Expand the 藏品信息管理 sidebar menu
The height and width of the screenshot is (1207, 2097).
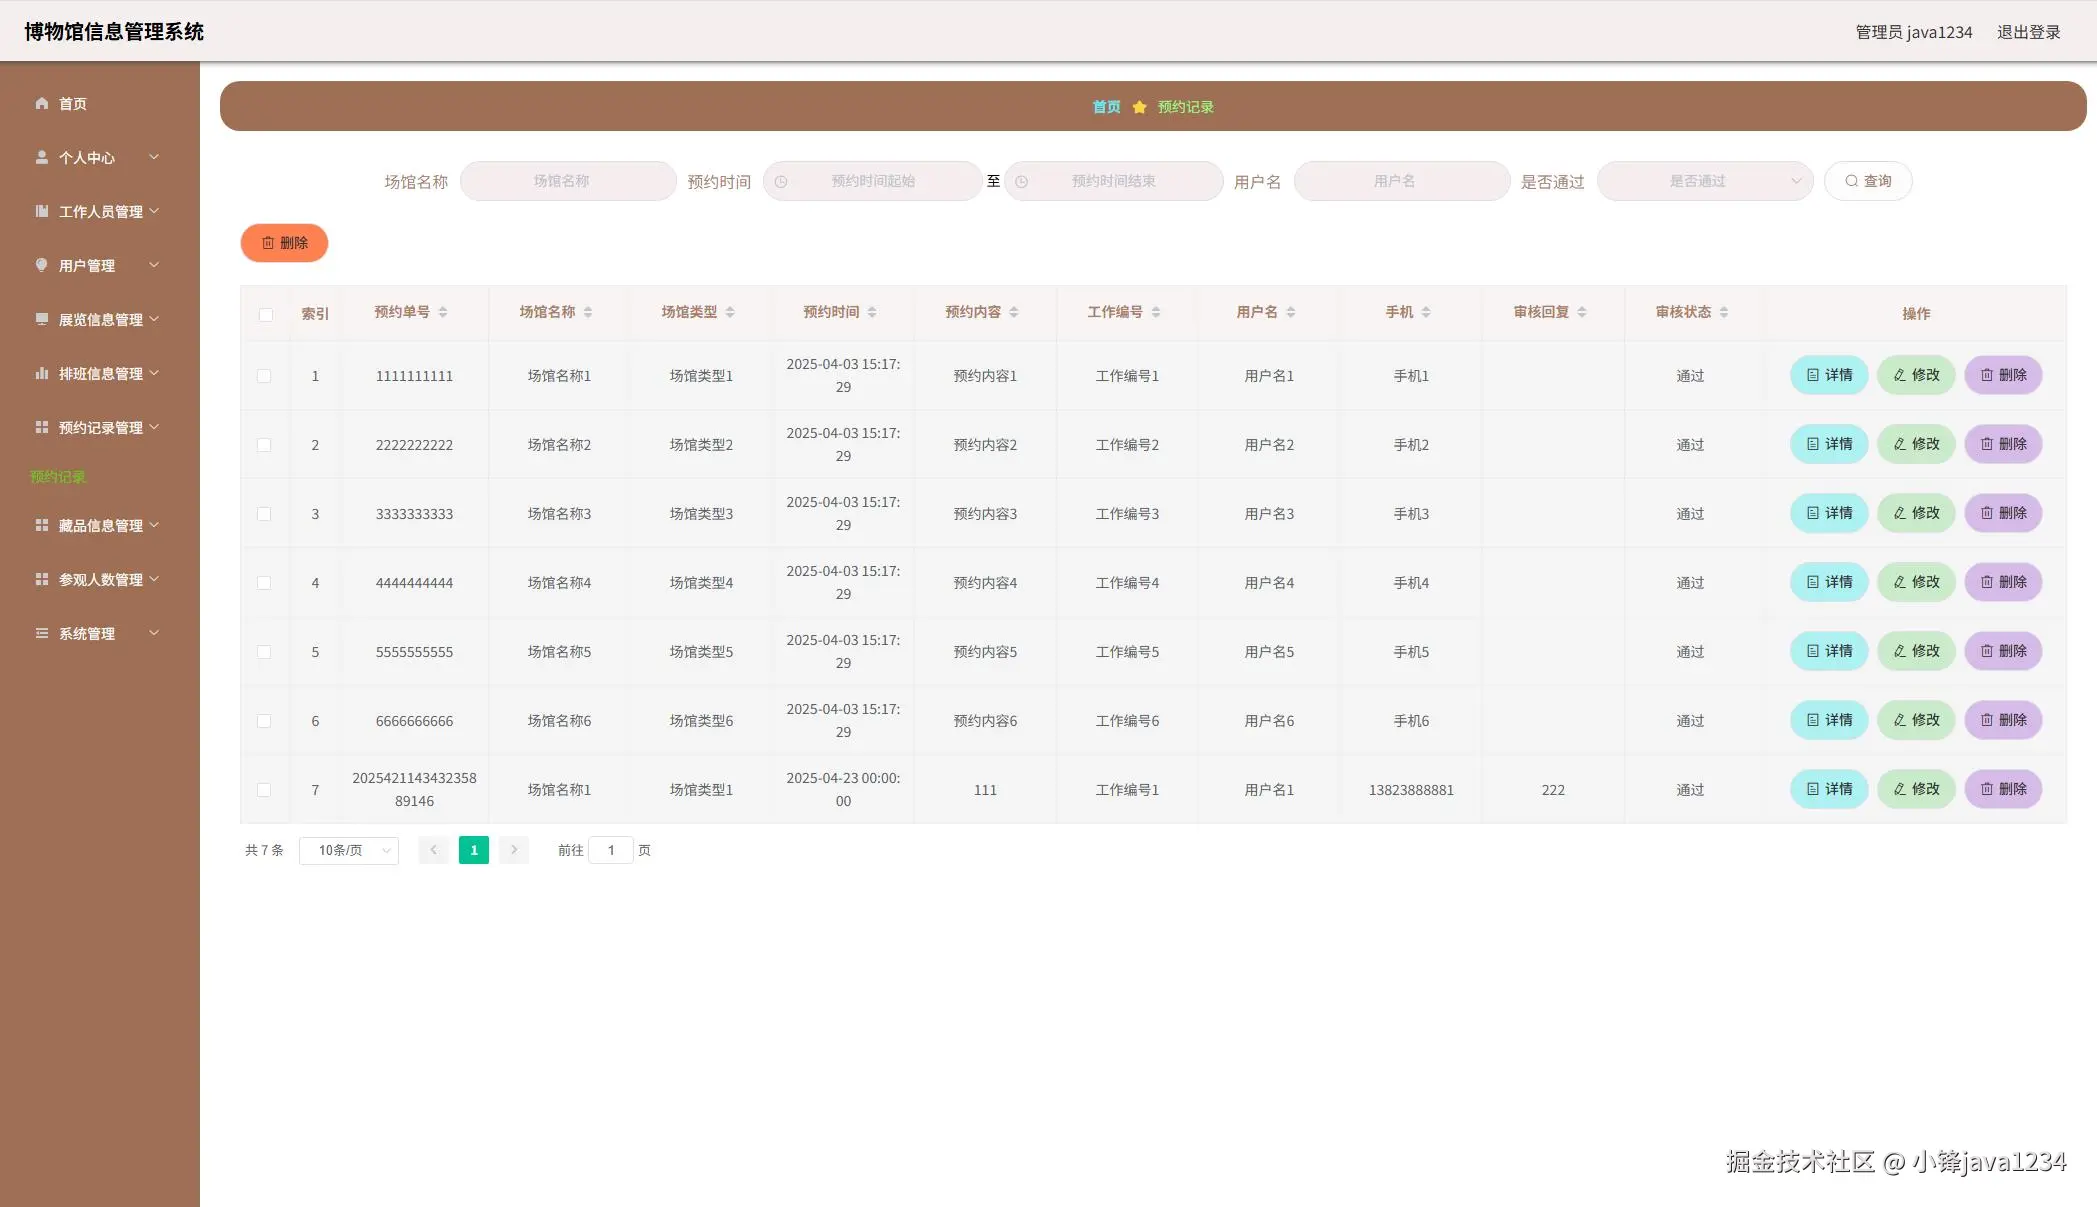pos(100,525)
